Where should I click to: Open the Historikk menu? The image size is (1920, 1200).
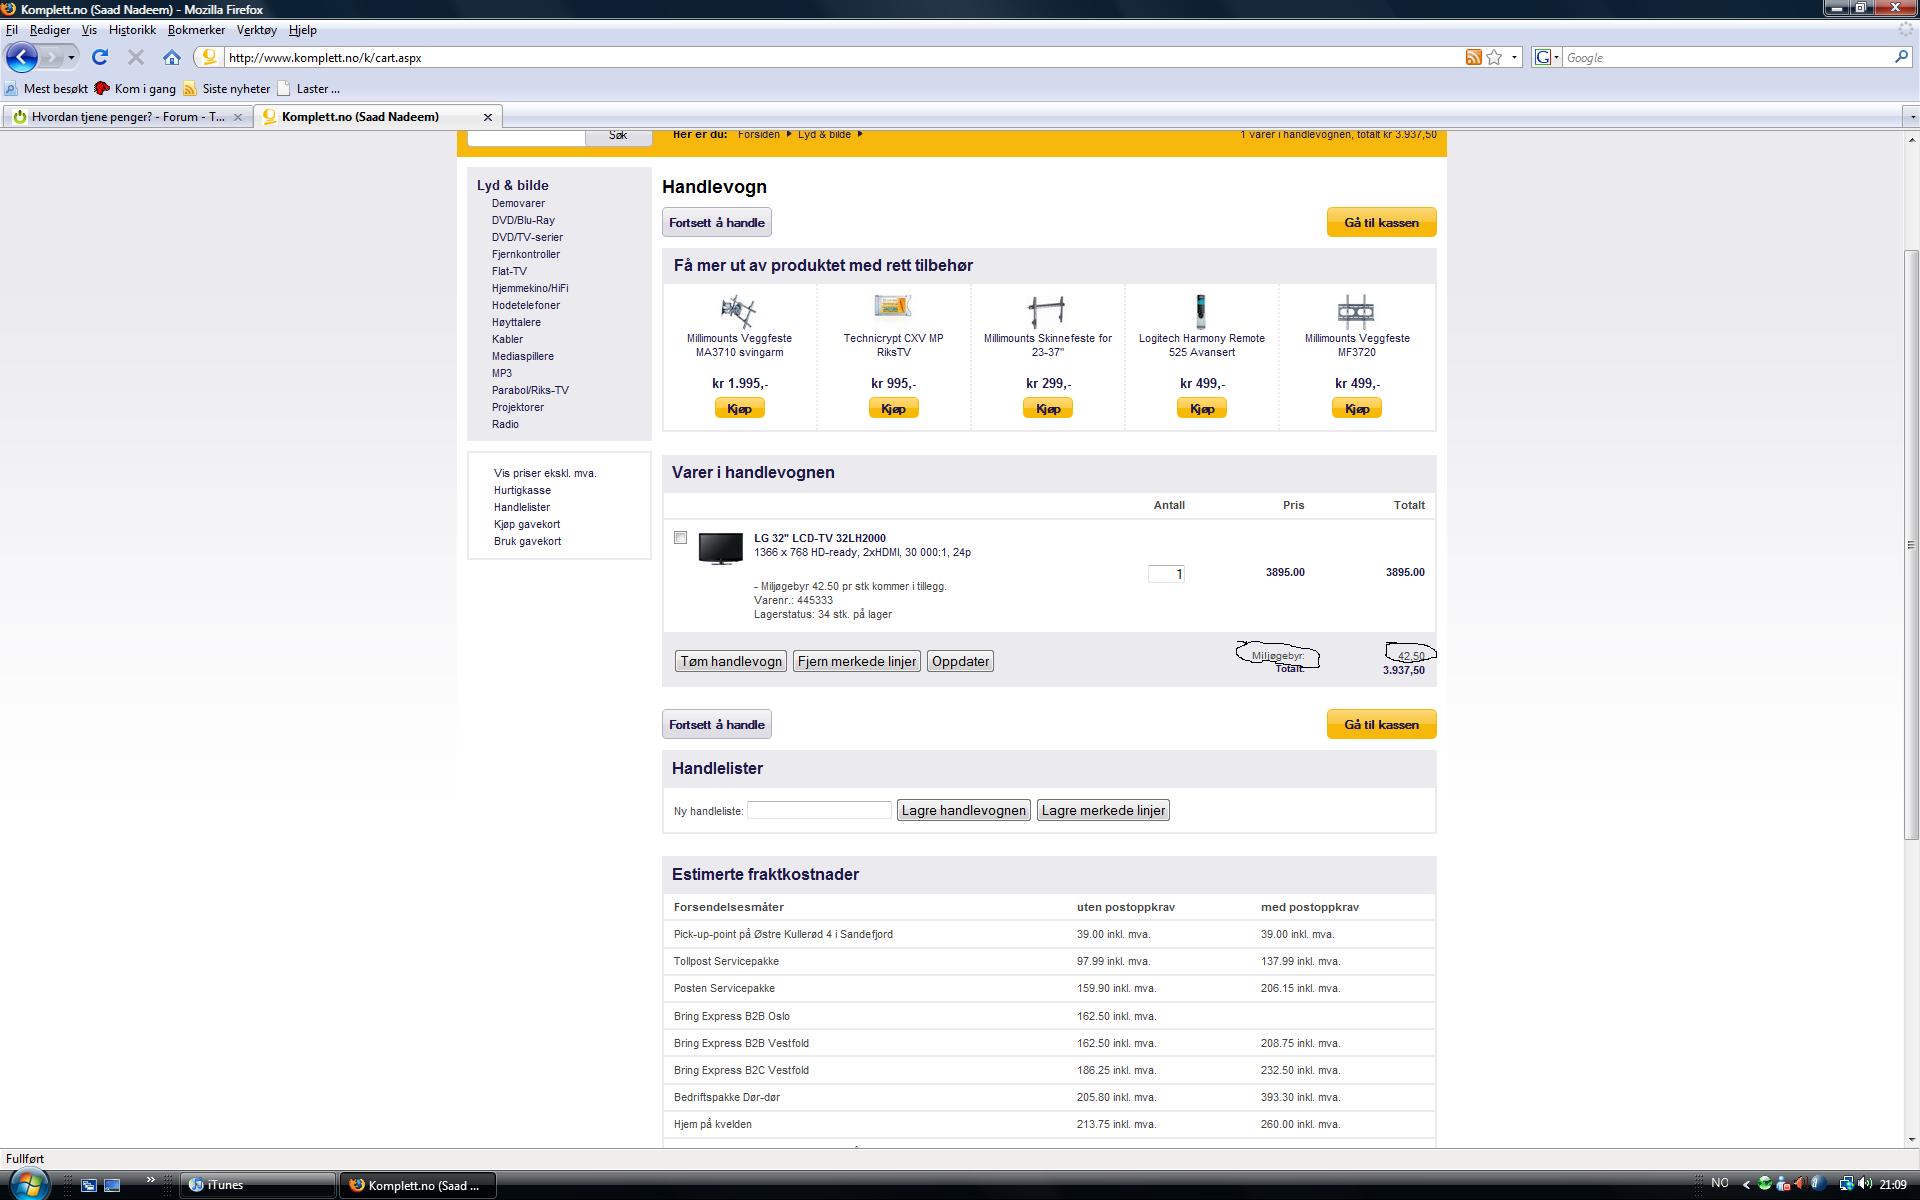(132, 30)
